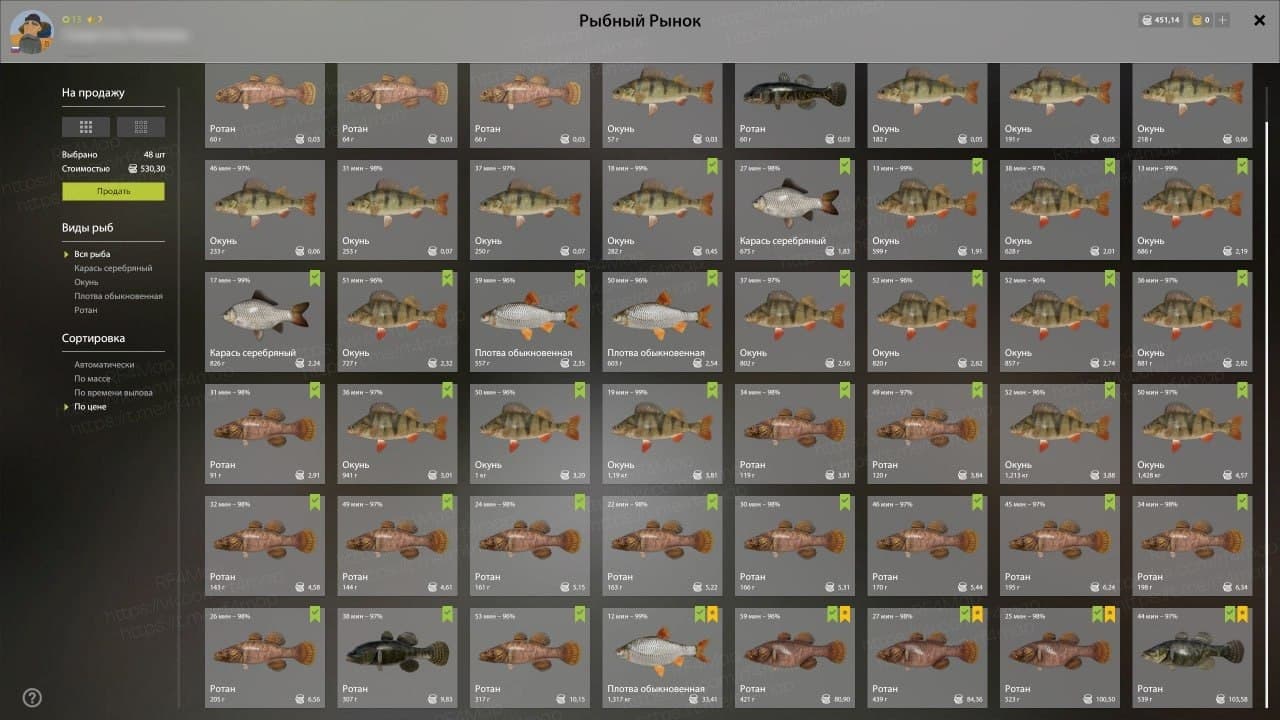Image resolution: width=1280 pixels, height=720 pixels.
Task: Choose the Окунь 218 г card
Action: pyautogui.click(x=1192, y=105)
